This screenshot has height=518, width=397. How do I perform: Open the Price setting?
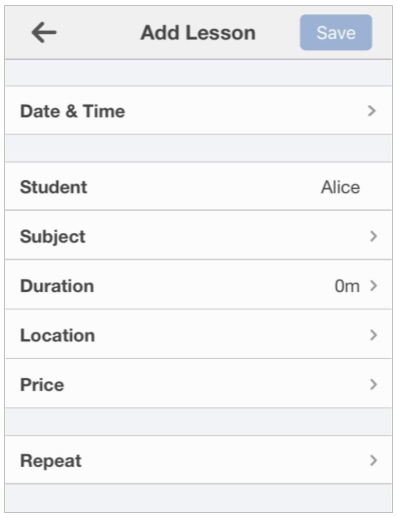click(x=198, y=383)
